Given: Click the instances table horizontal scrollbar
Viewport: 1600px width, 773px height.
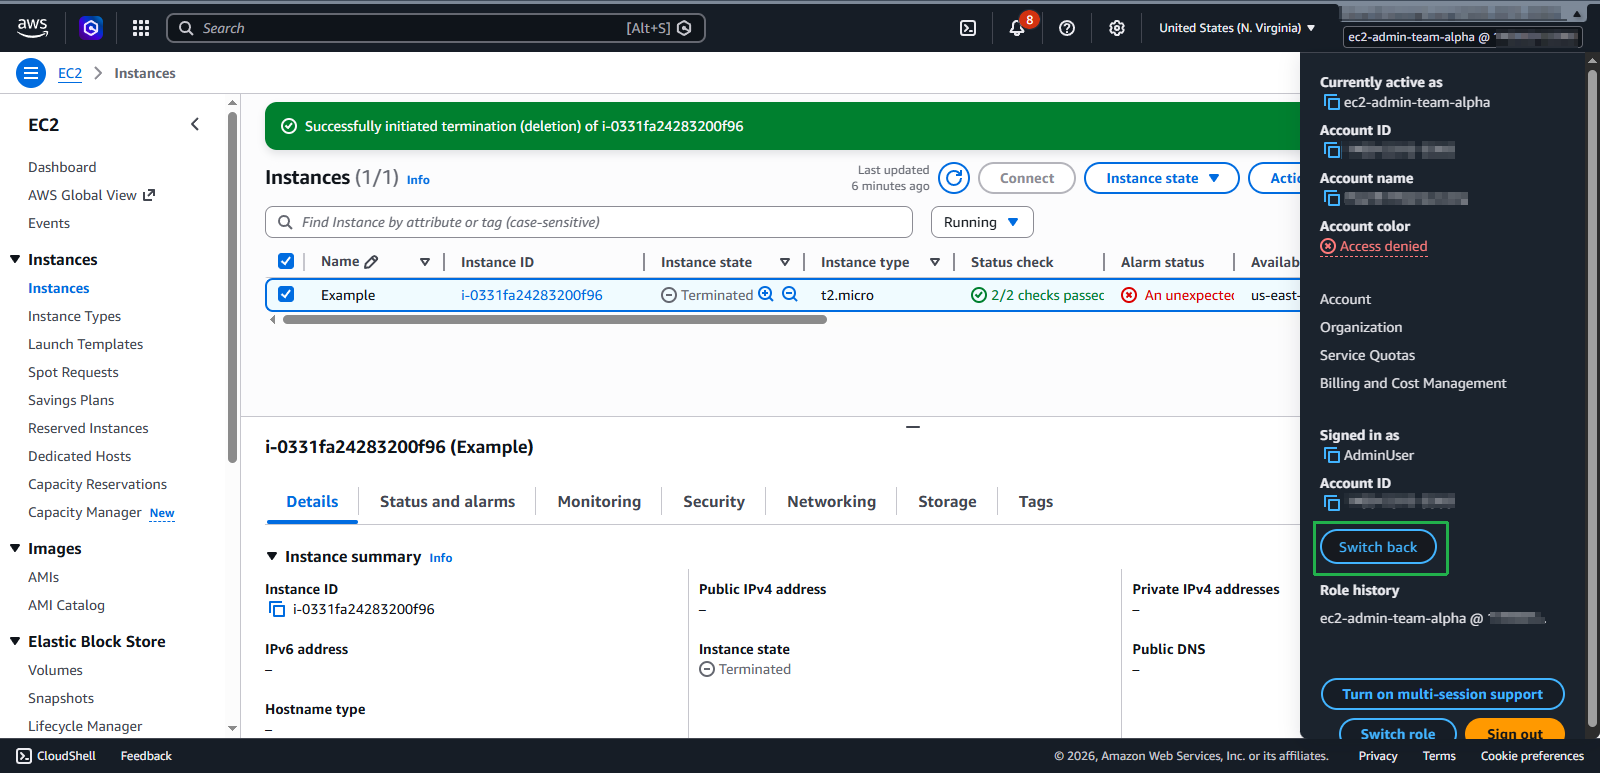Looking at the screenshot, I should tap(555, 320).
